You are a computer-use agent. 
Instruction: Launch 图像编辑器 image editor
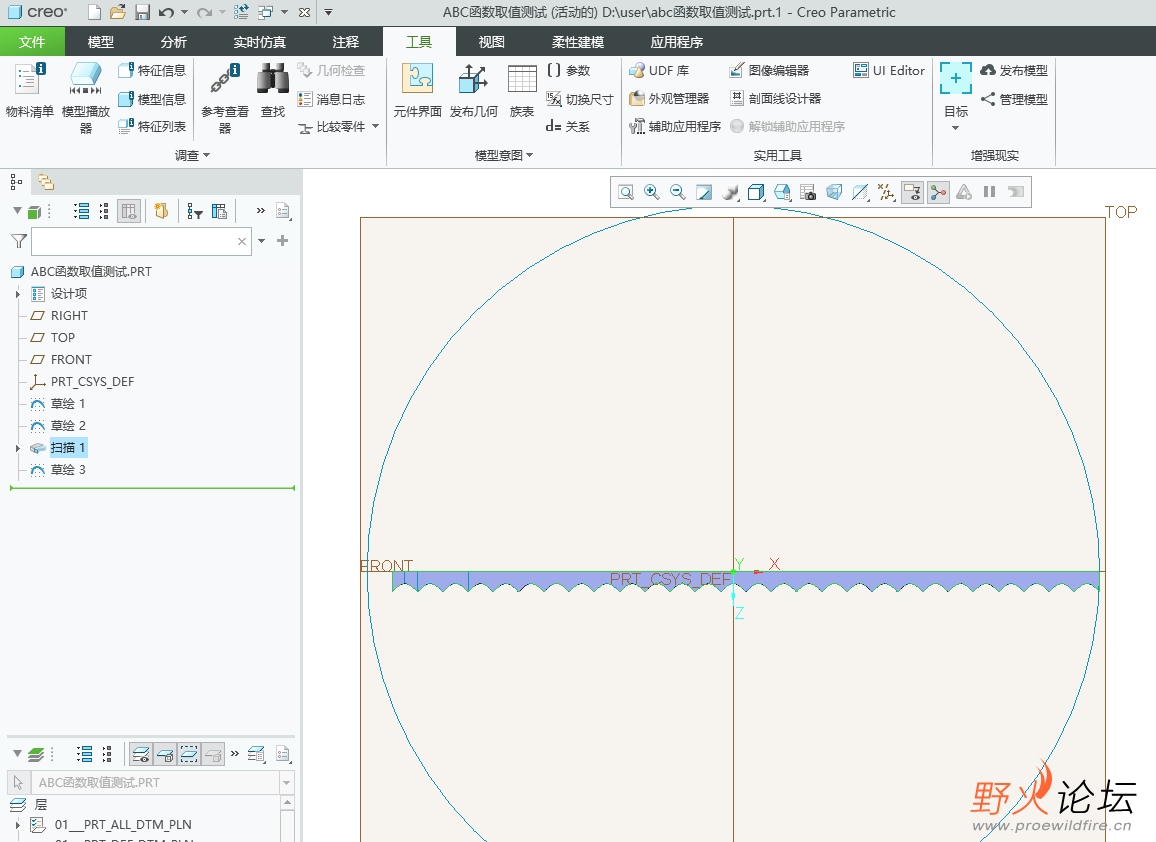pyautogui.click(x=769, y=70)
